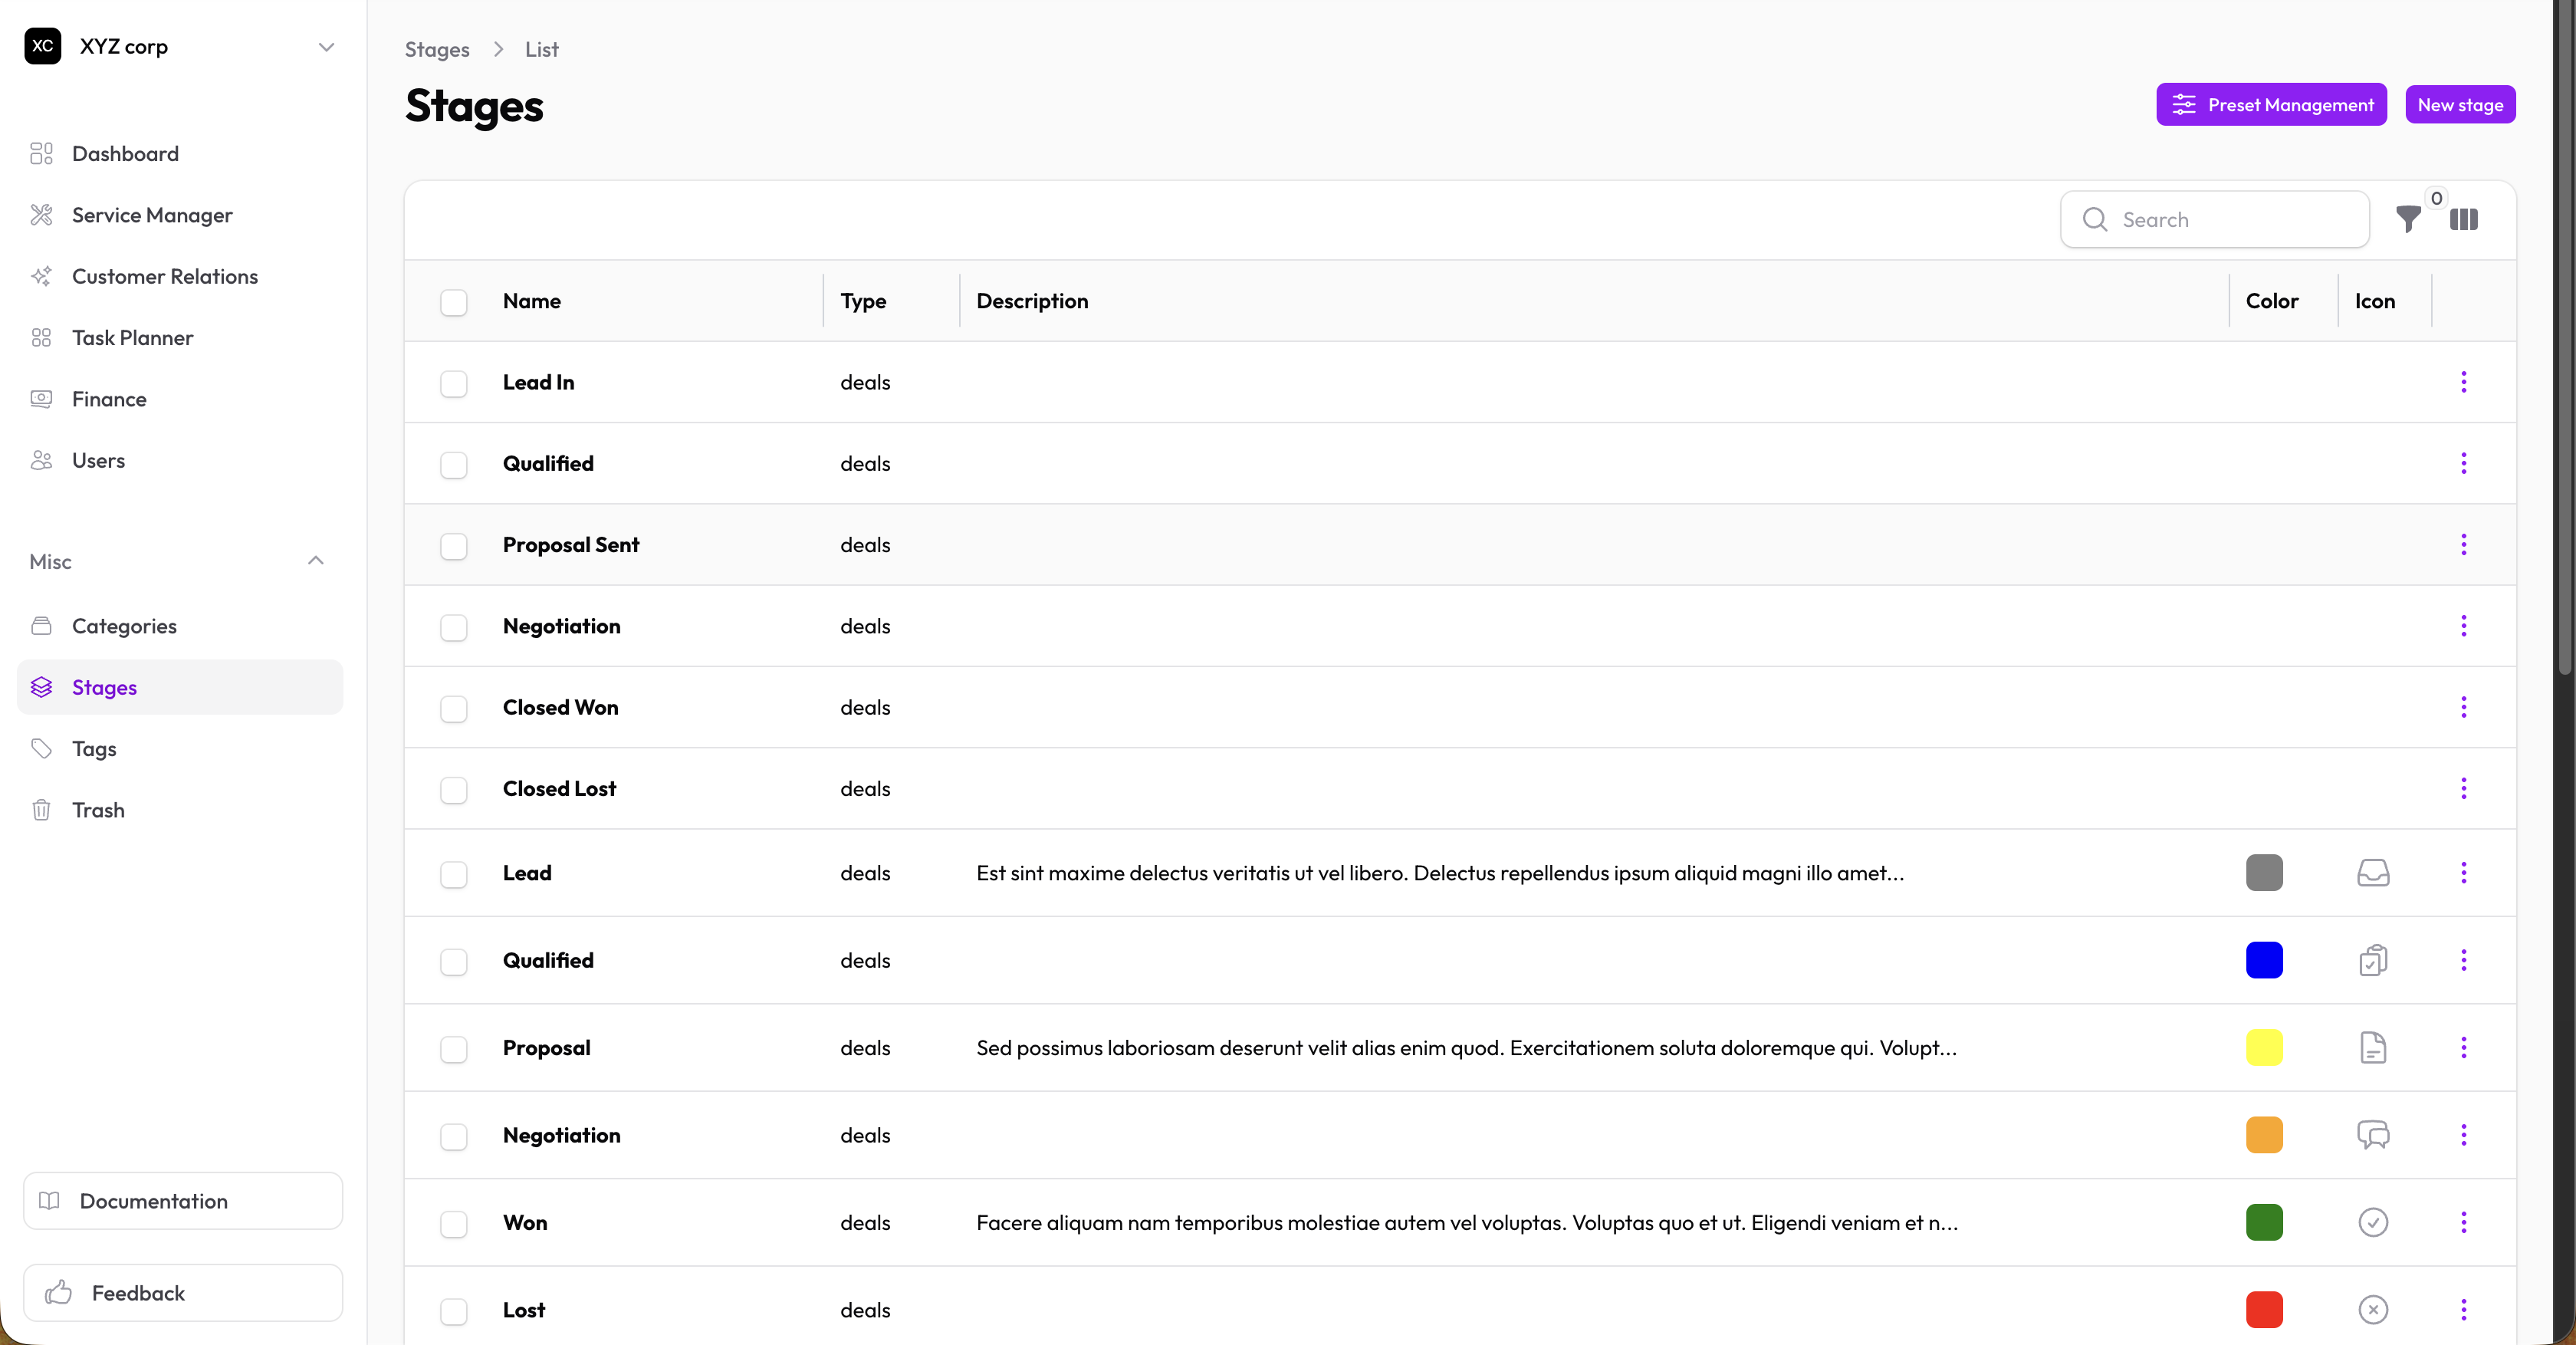
Task: Click the Dashboard grid icon in sidebar
Action: coord(41,153)
